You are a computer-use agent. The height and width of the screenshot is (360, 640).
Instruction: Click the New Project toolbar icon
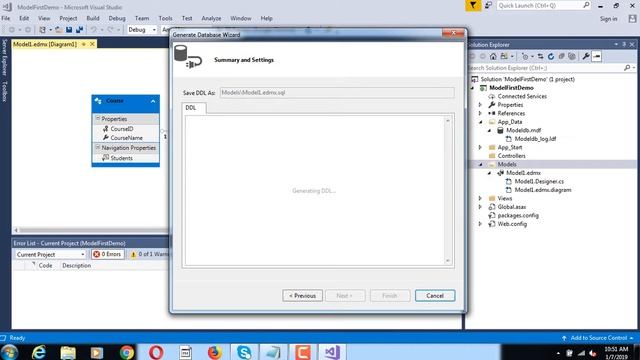coord(42,30)
